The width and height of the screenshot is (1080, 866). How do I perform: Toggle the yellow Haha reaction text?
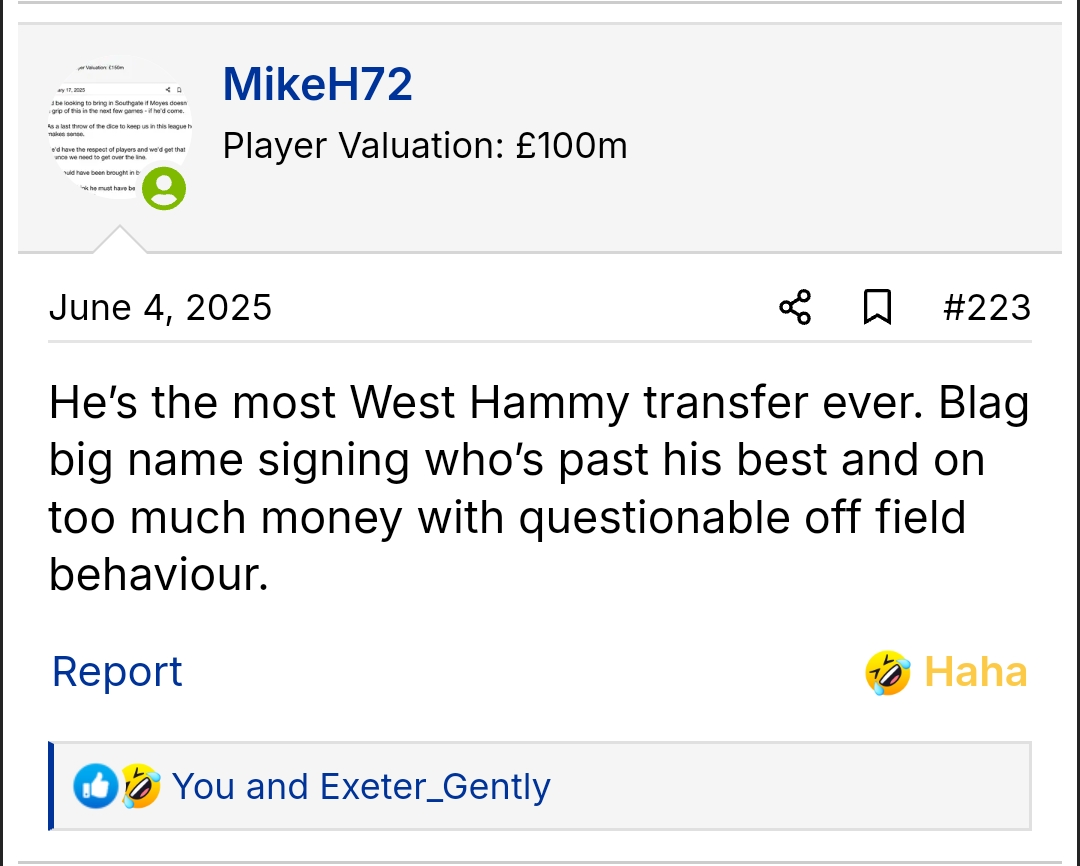point(975,672)
